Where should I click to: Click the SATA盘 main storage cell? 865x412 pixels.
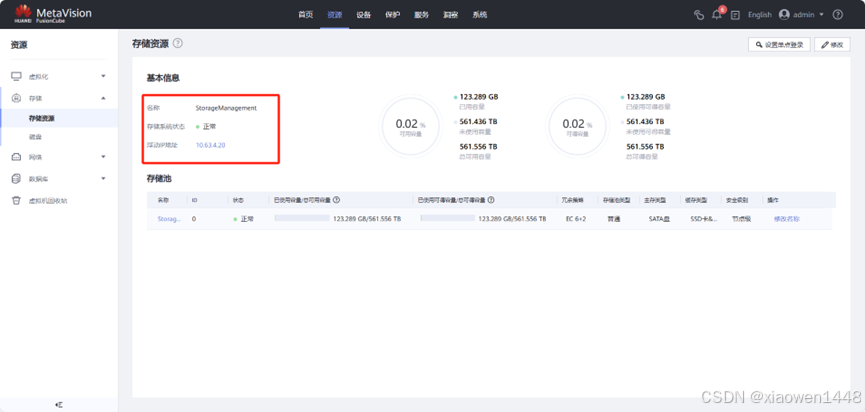[659, 219]
